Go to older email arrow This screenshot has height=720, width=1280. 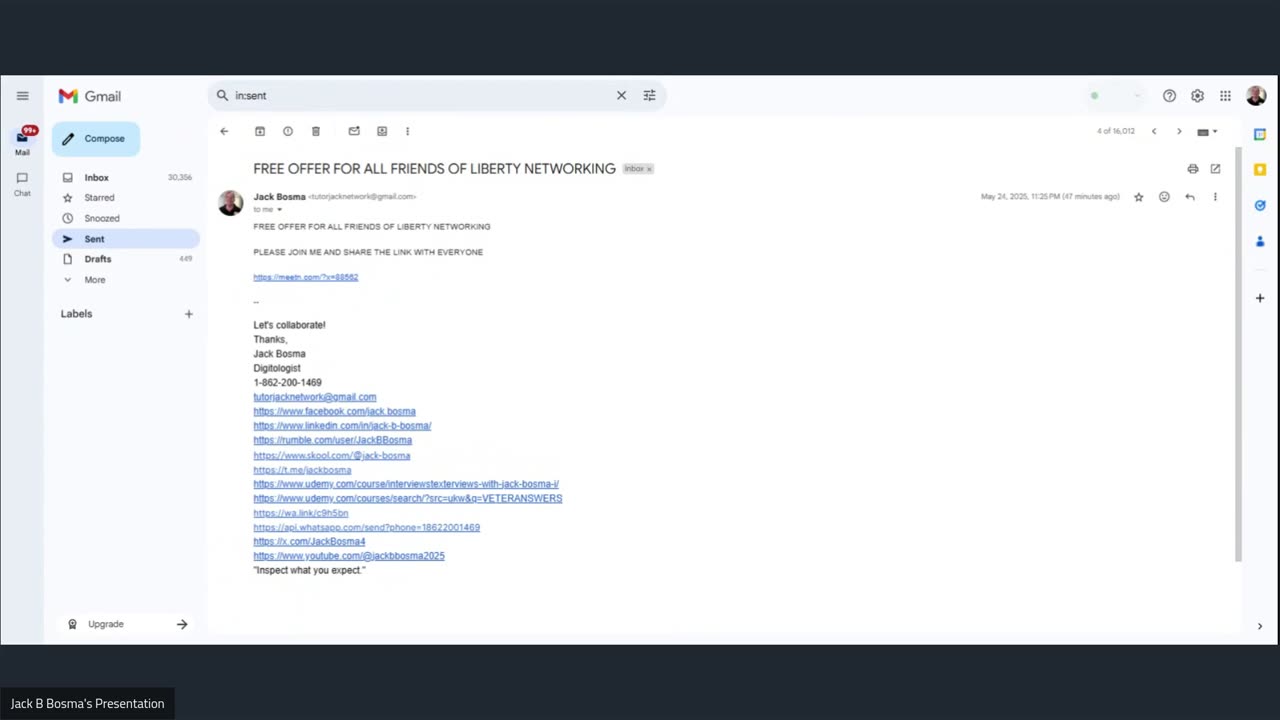point(1179,131)
